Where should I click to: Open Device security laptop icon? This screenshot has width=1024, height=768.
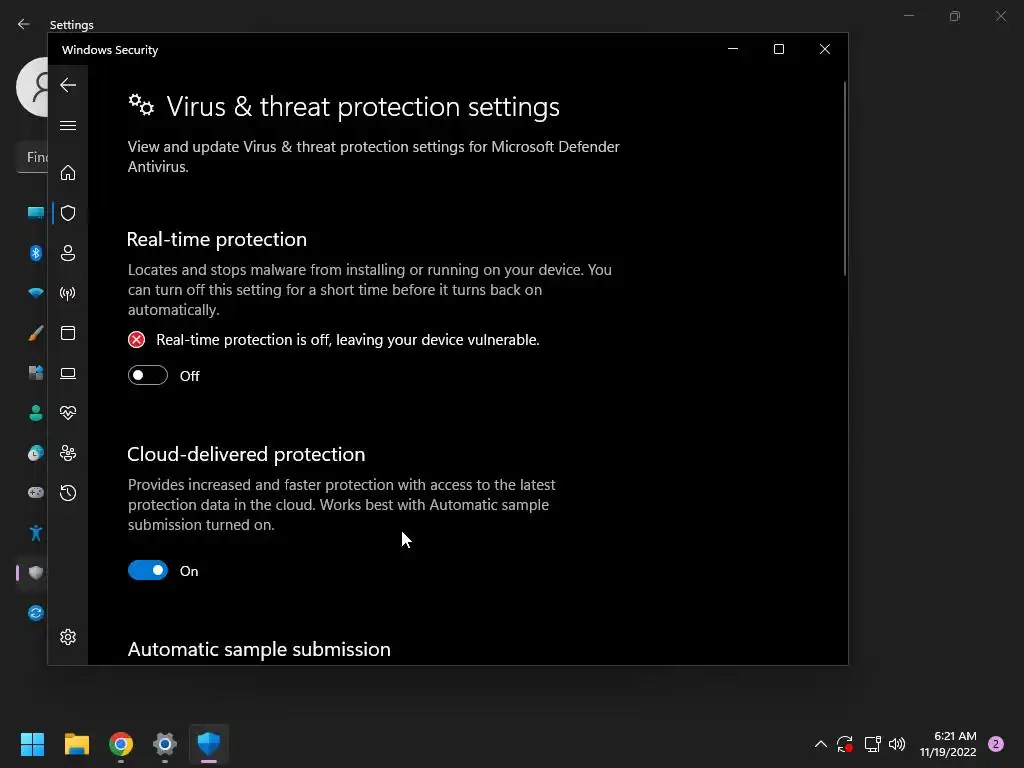tap(68, 374)
